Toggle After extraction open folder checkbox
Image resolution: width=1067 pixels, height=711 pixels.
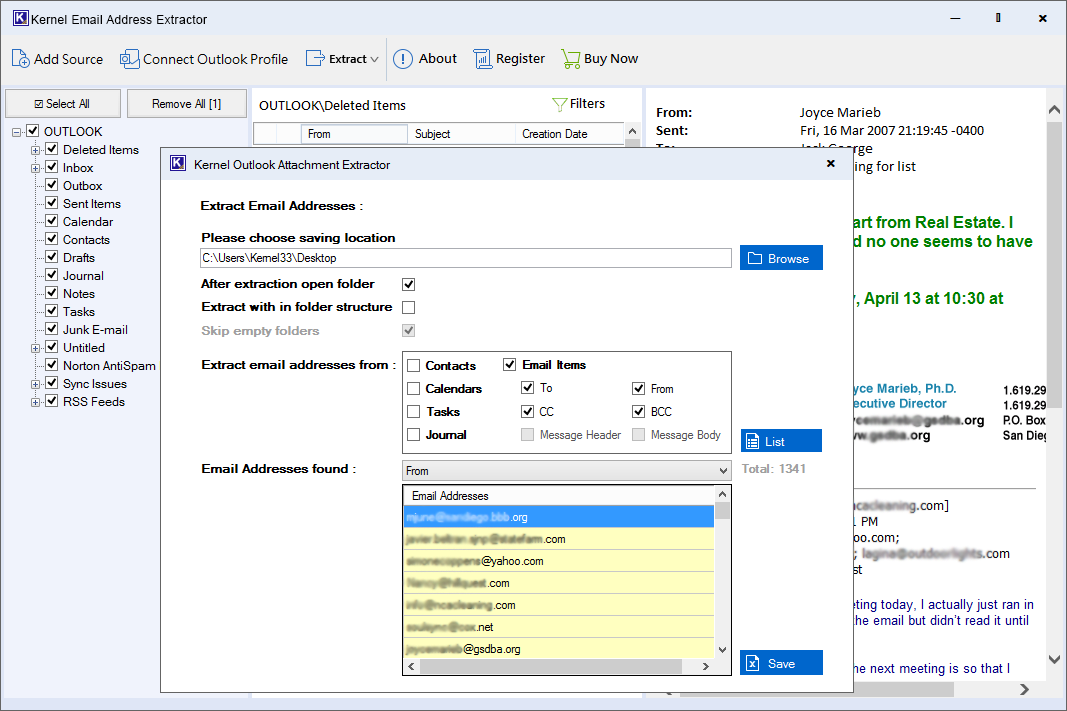(x=408, y=284)
